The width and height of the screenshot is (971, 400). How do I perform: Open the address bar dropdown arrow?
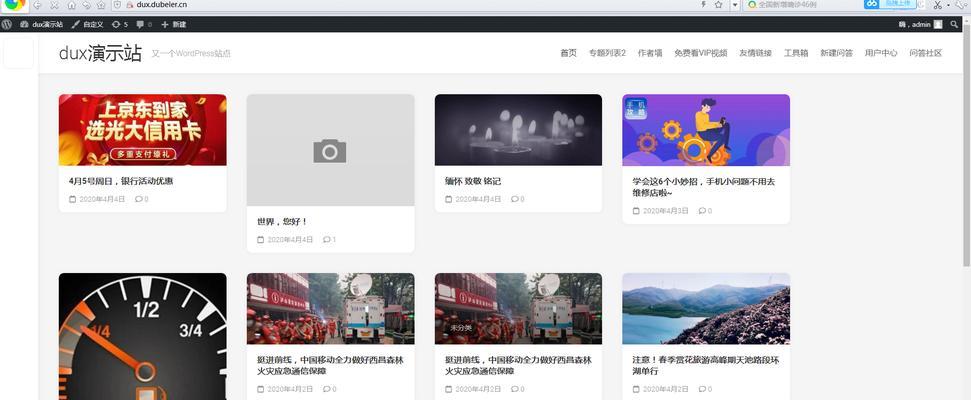point(735,5)
